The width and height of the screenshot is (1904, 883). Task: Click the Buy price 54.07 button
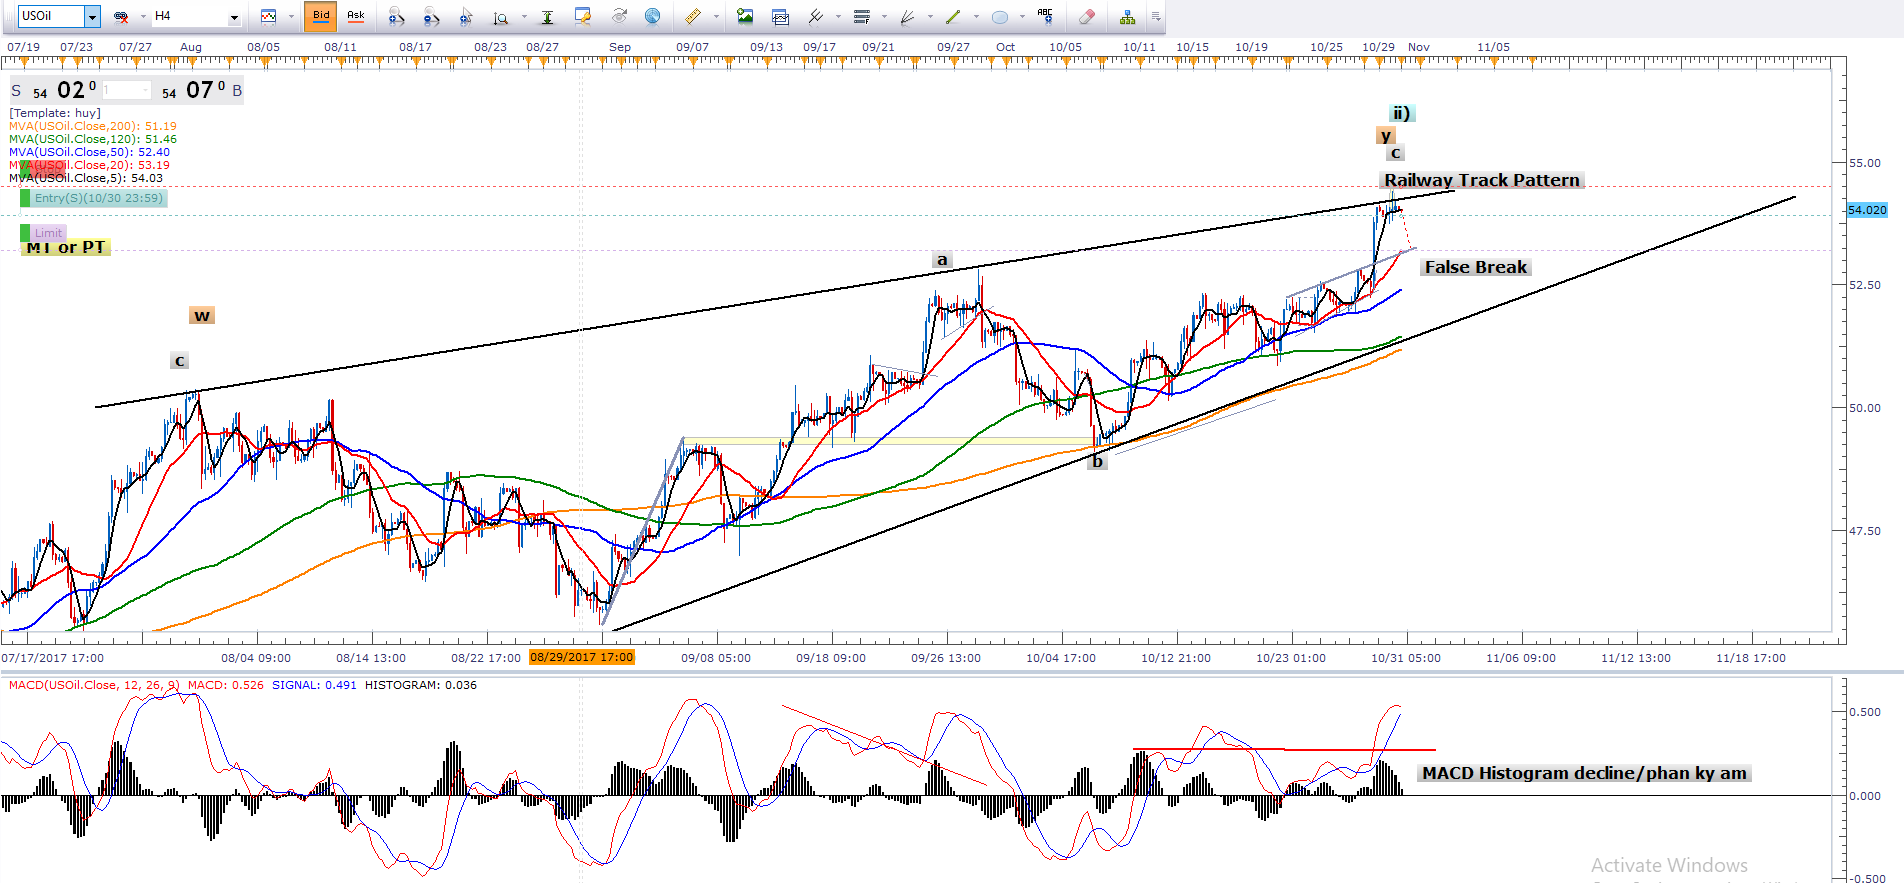[200, 91]
